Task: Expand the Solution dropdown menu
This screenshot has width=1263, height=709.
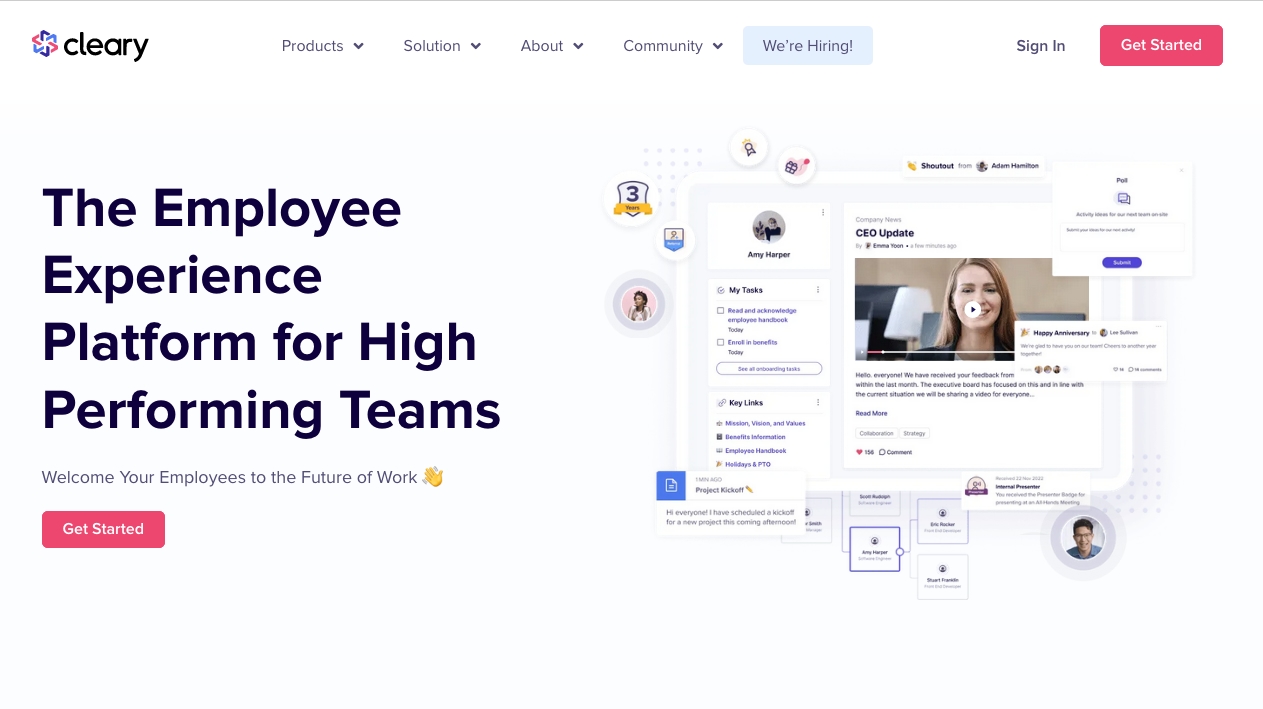Action: tap(442, 46)
